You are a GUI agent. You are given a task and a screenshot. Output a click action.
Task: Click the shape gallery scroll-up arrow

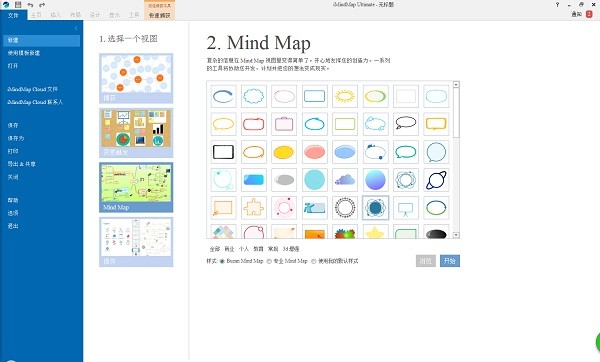click(456, 84)
